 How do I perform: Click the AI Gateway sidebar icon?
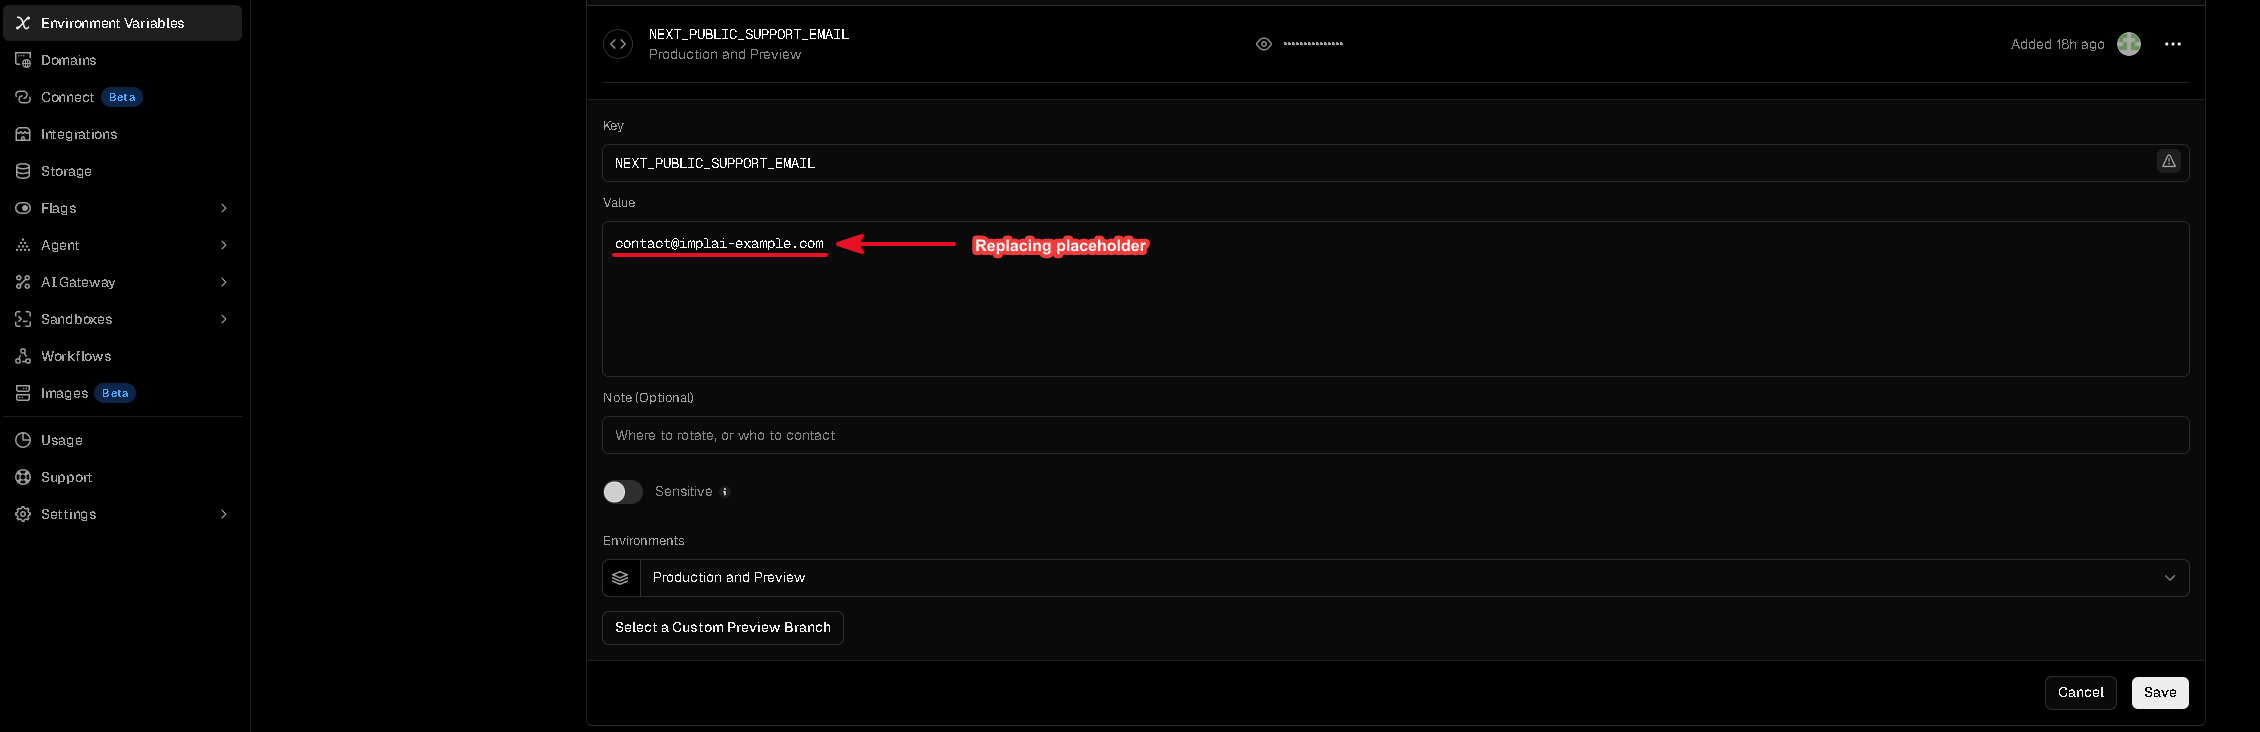(23, 282)
